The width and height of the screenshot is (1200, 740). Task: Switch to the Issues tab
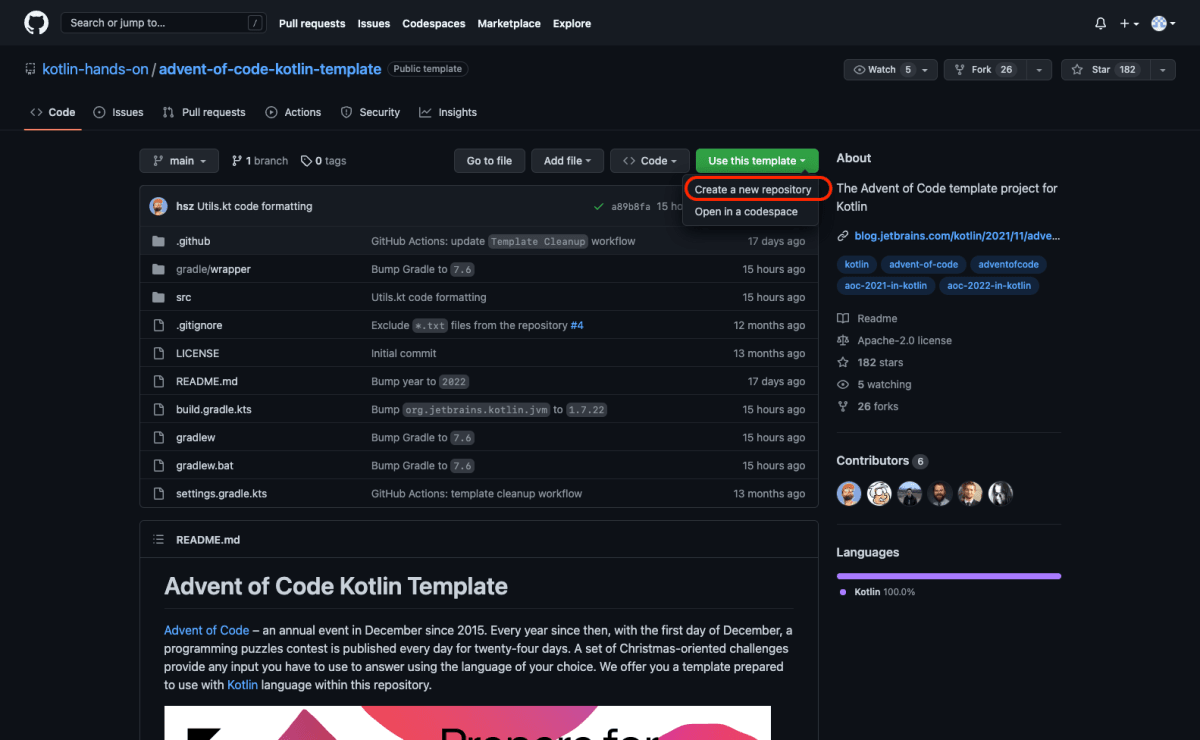(x=118, y=112)
